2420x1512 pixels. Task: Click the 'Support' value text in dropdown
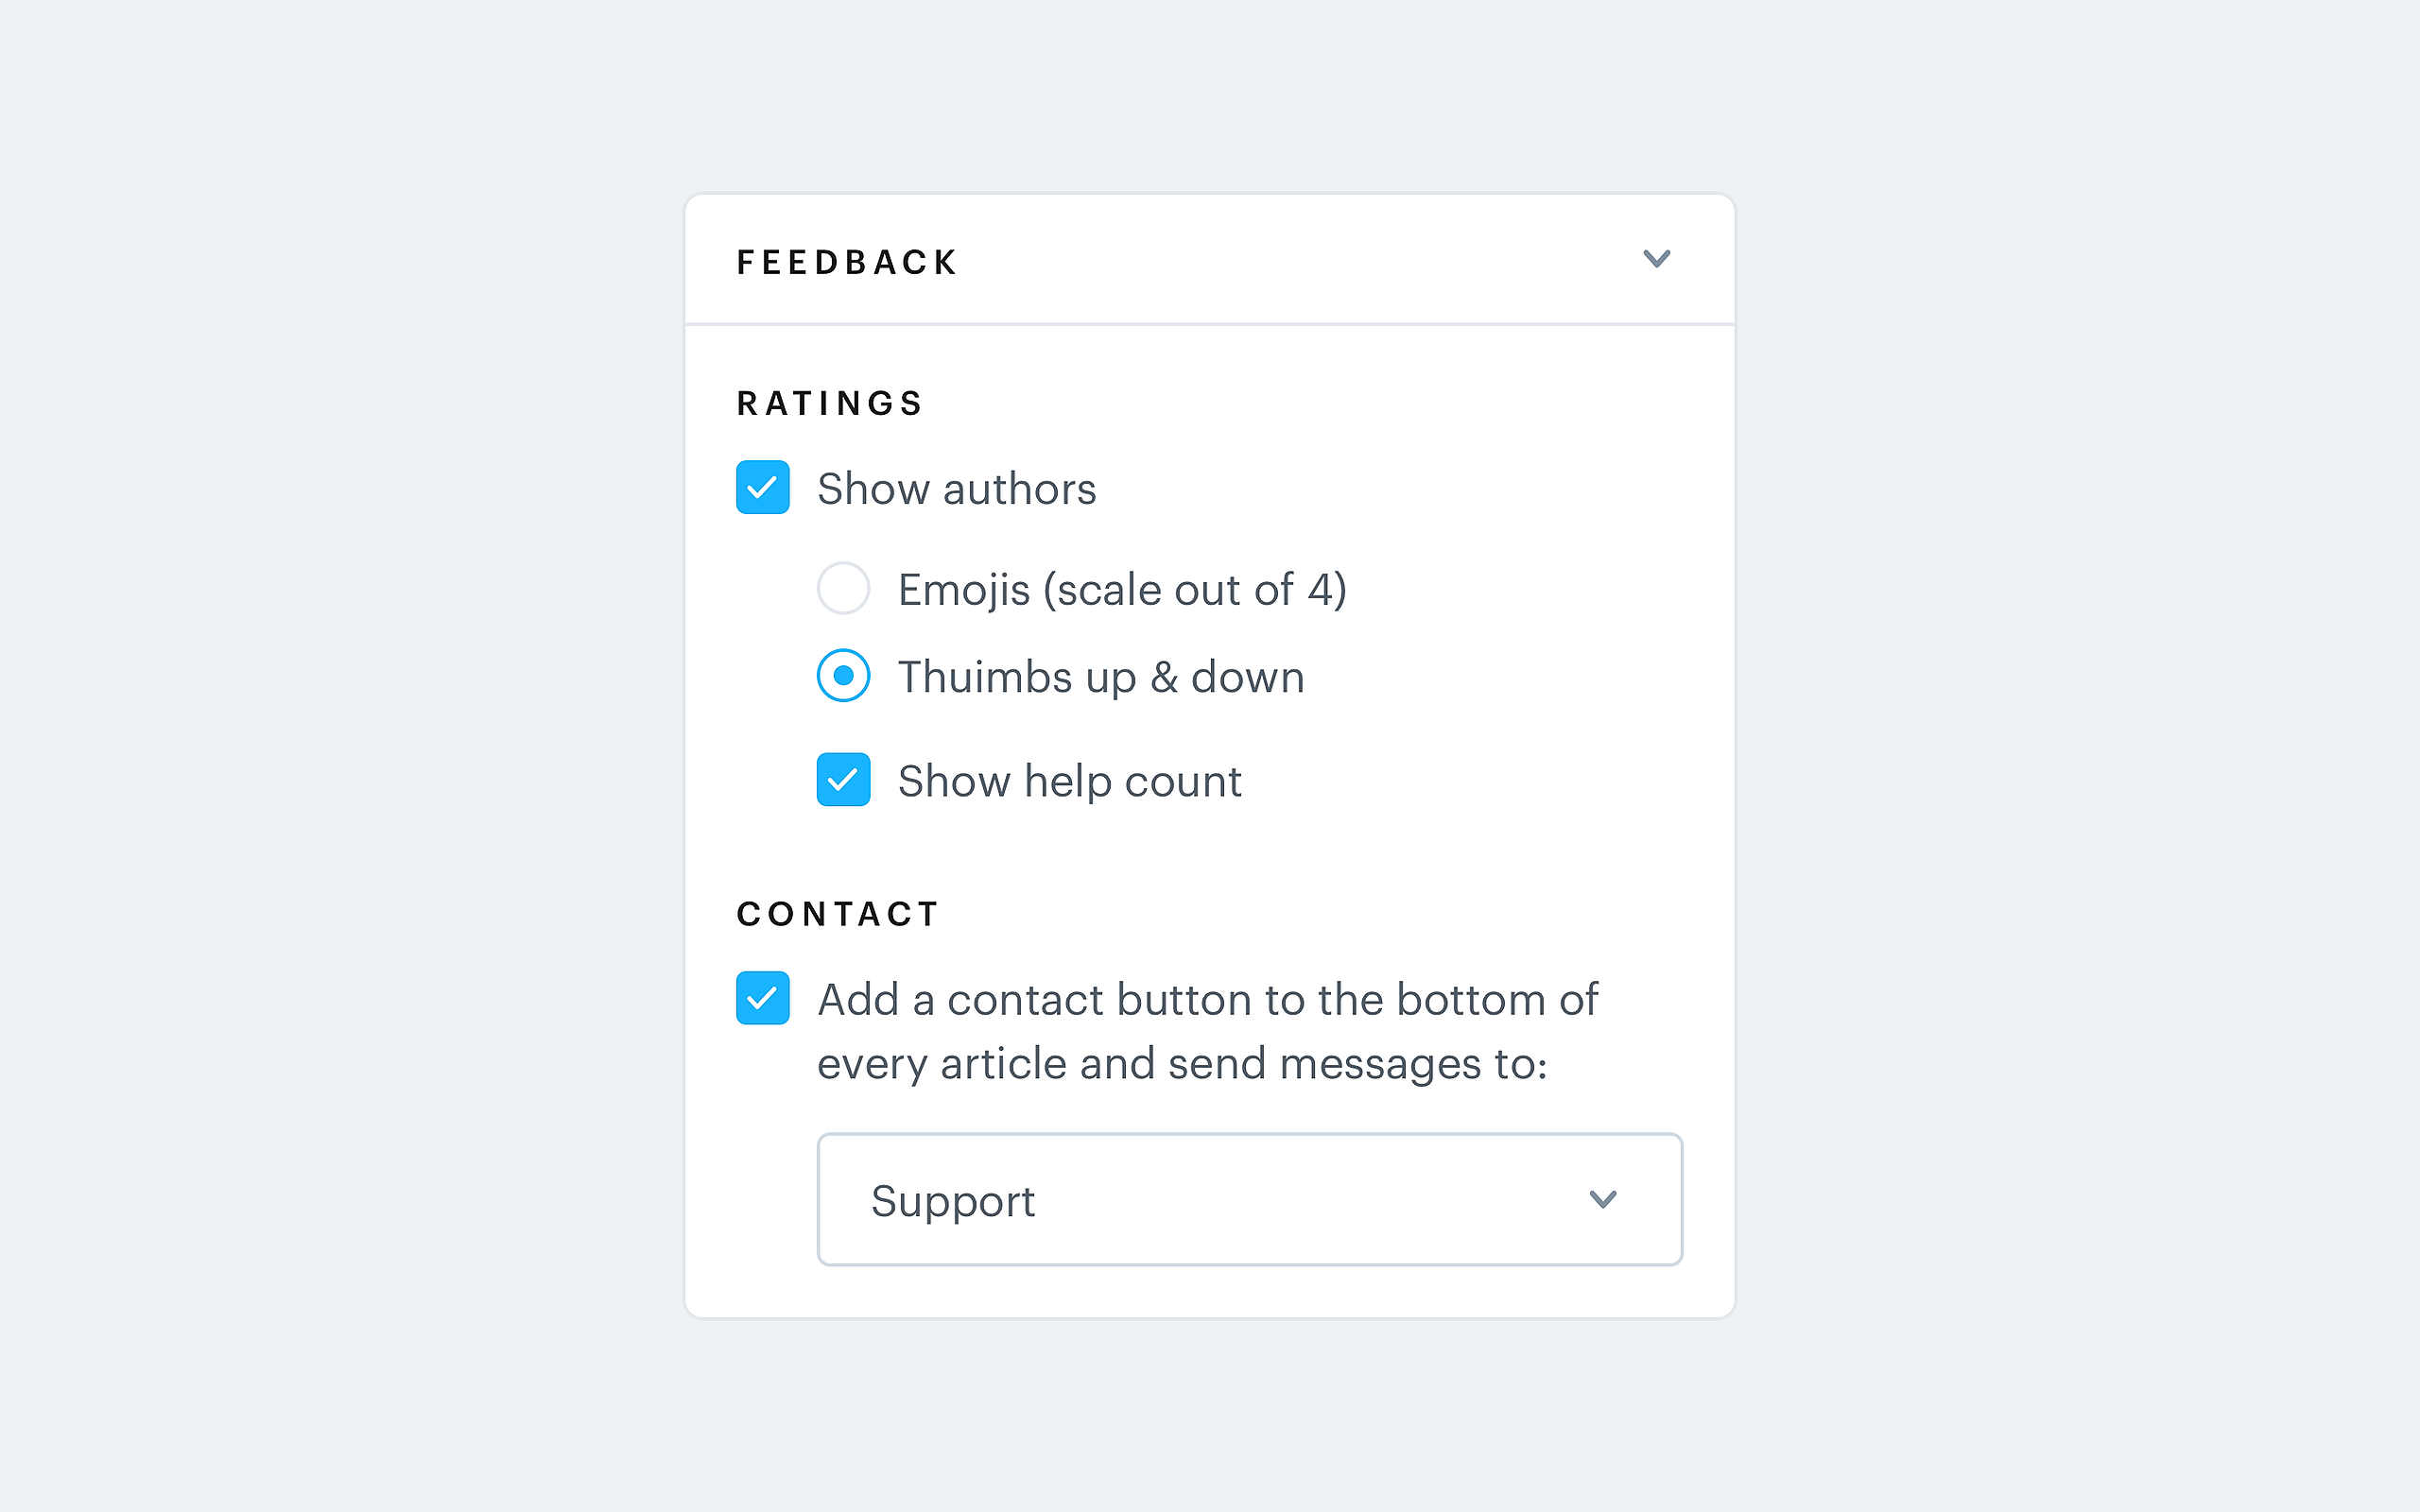click(x=952, y=1201)
